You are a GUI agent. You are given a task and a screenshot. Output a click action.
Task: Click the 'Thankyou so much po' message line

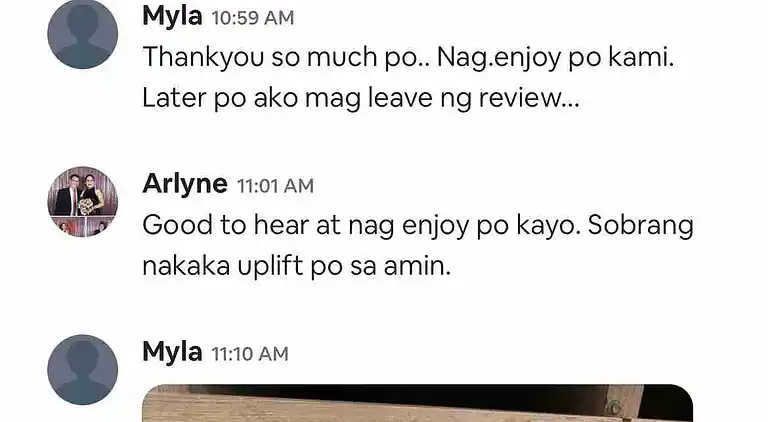point(408,58)
